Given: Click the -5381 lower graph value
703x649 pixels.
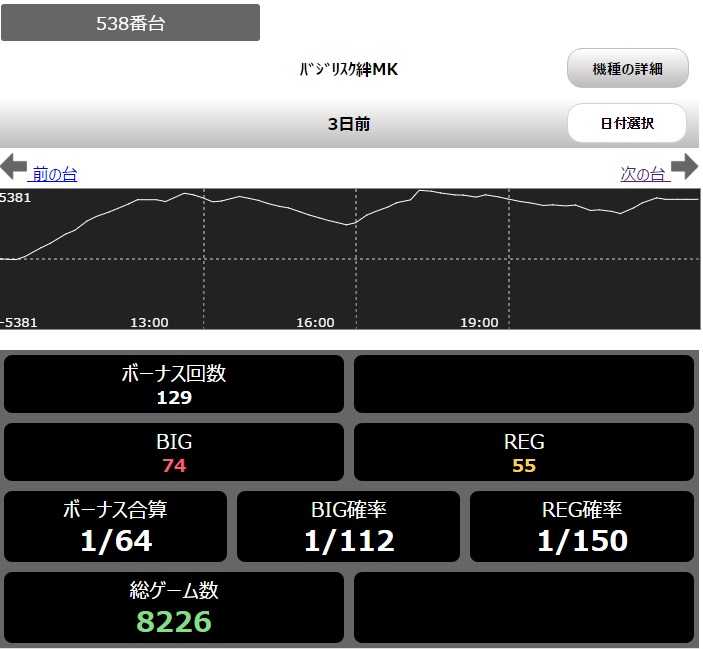Looking at the screenshot, I should [x=19, y=322].
